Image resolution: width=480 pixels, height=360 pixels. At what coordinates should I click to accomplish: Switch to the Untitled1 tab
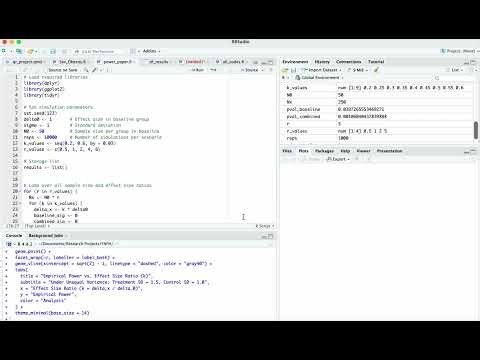pyautogui.click(x=194, y=62)
